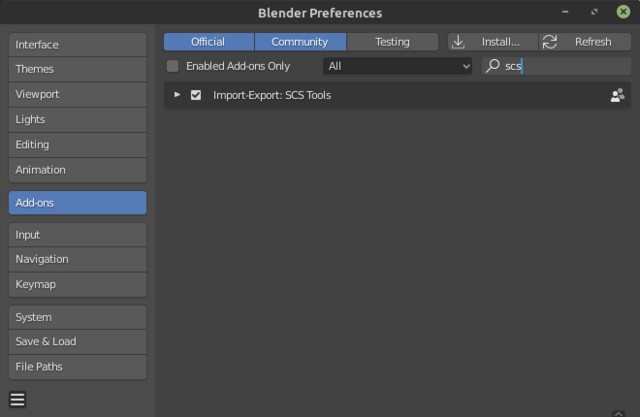Switch to the Keymap section

pos(78,284)
